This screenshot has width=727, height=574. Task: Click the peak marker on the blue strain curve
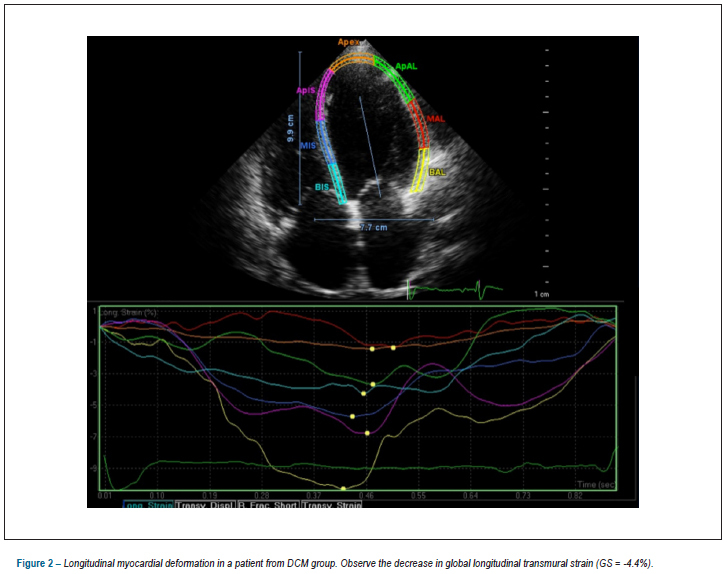[352, 416]
